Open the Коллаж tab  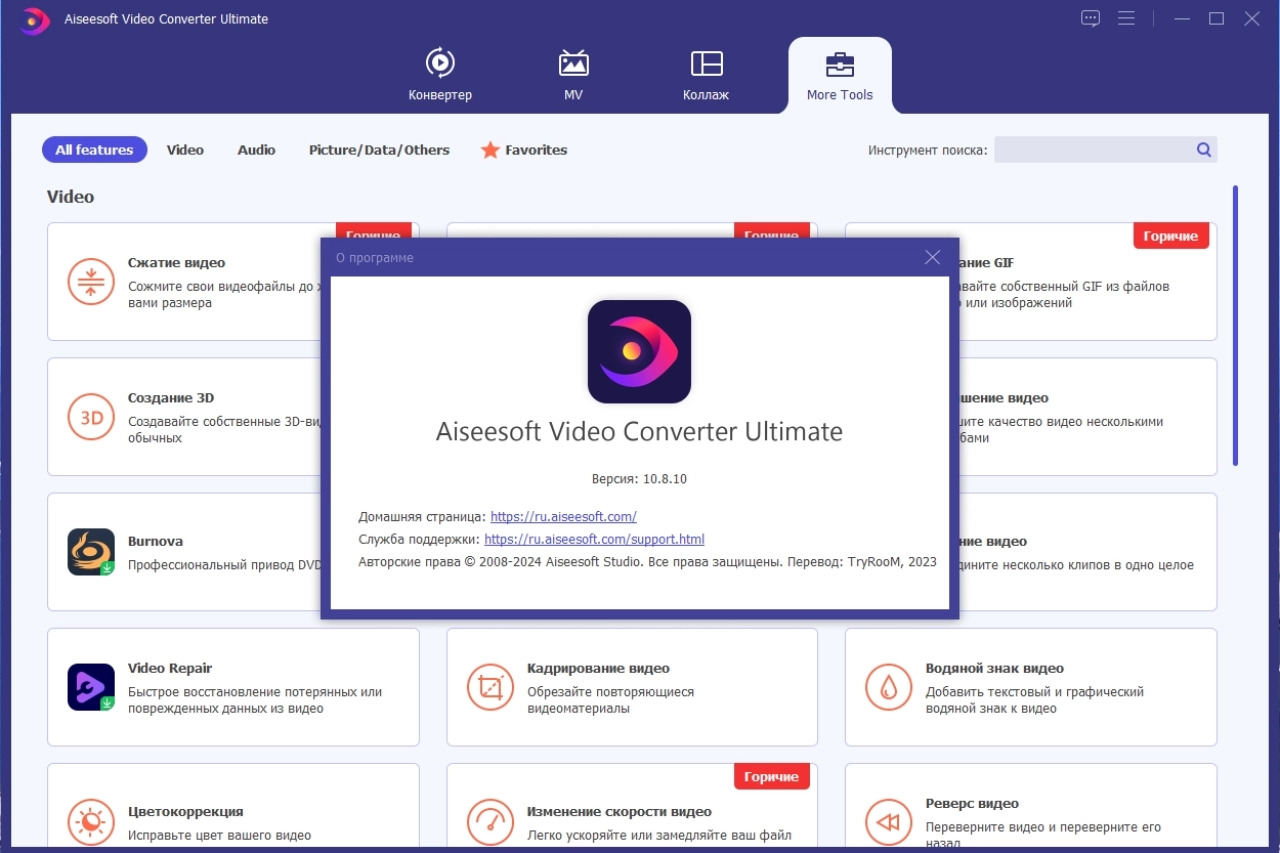706,75
